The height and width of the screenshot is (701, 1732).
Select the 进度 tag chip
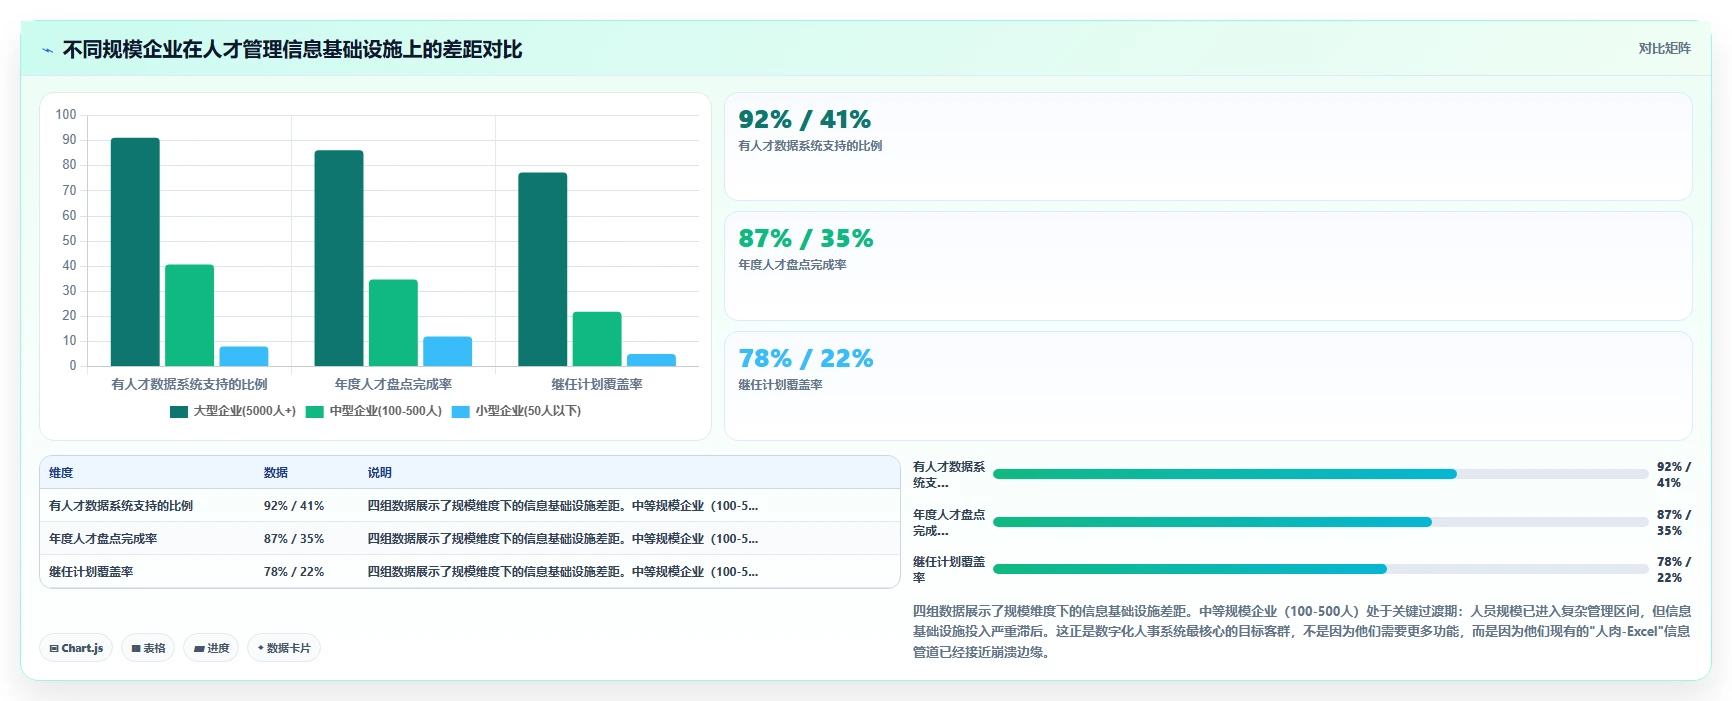click(x=211, y=648)
